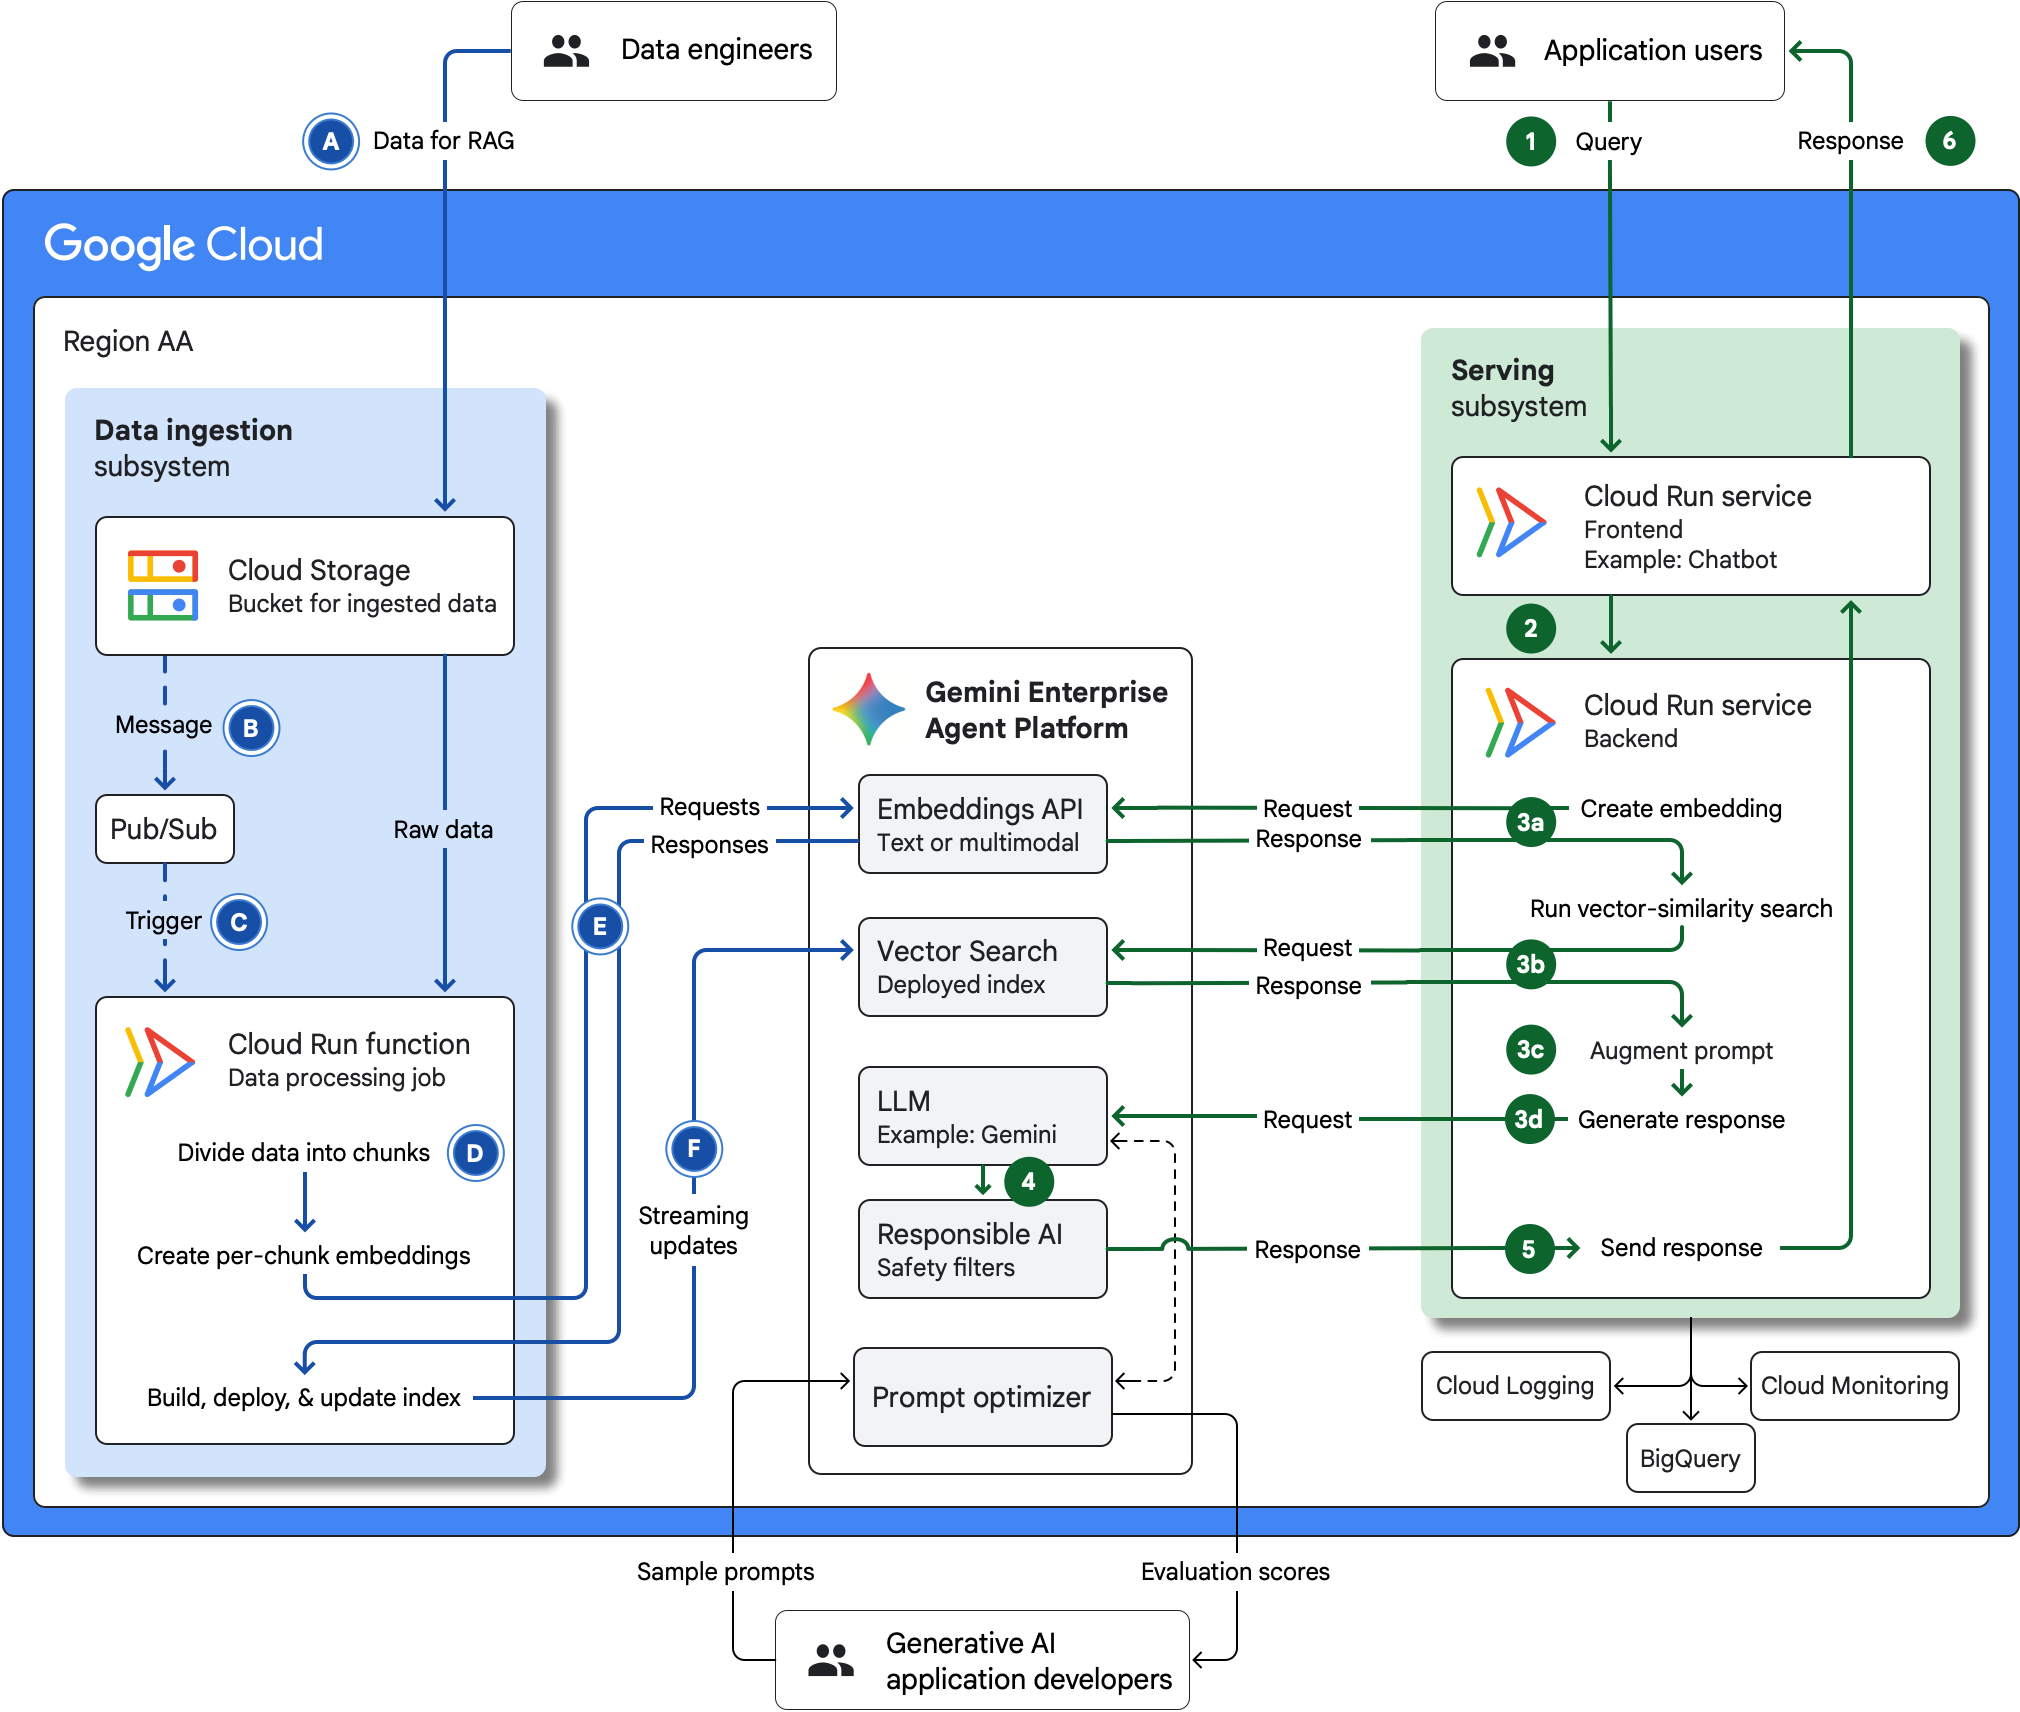Click the blue "Requests" label
2020x1712 pixels.
click(709, 807)
